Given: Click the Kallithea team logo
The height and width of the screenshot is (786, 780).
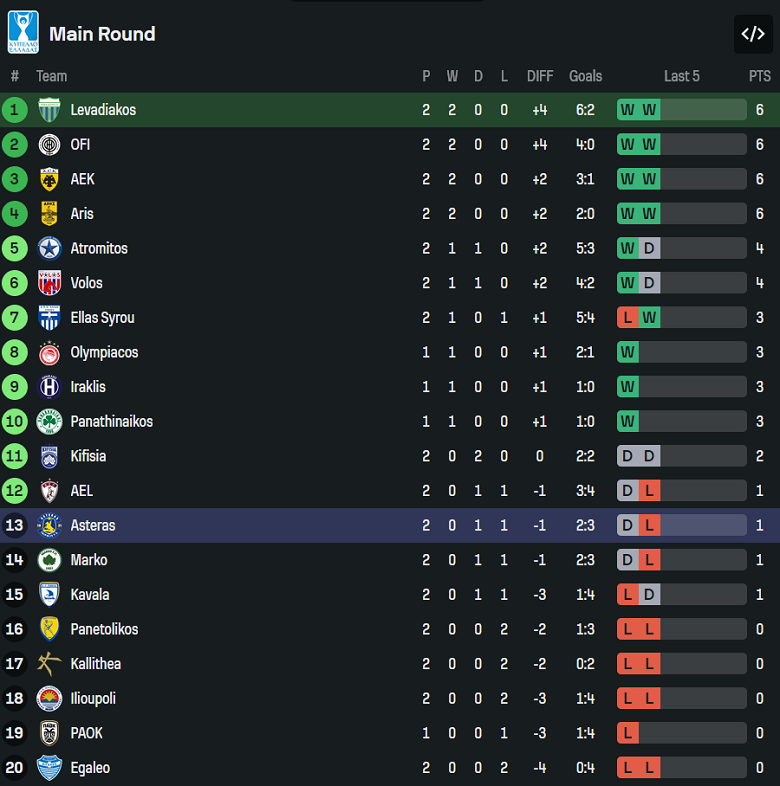Looking at the screenshot, I should coord(49,664).
